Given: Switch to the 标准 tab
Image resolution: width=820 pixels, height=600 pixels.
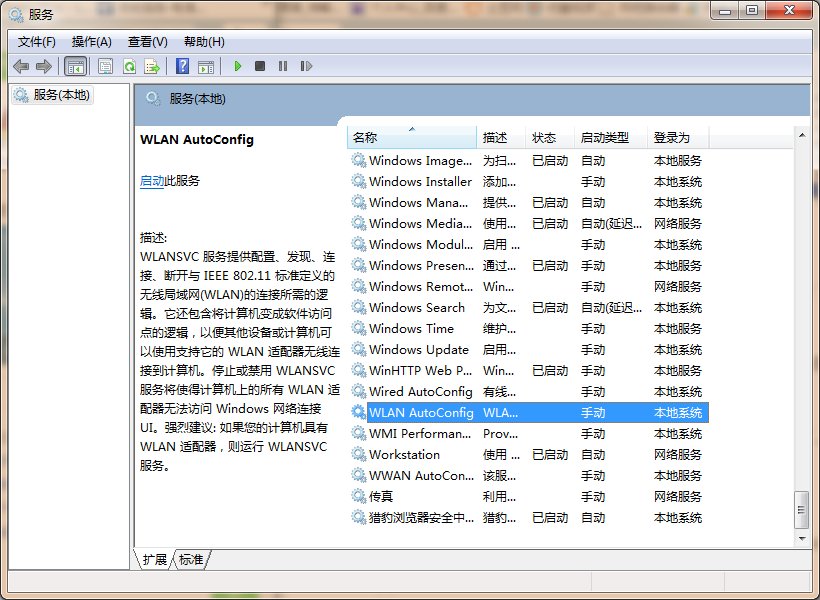Looking at the screenshot, I should click(190, 561).
